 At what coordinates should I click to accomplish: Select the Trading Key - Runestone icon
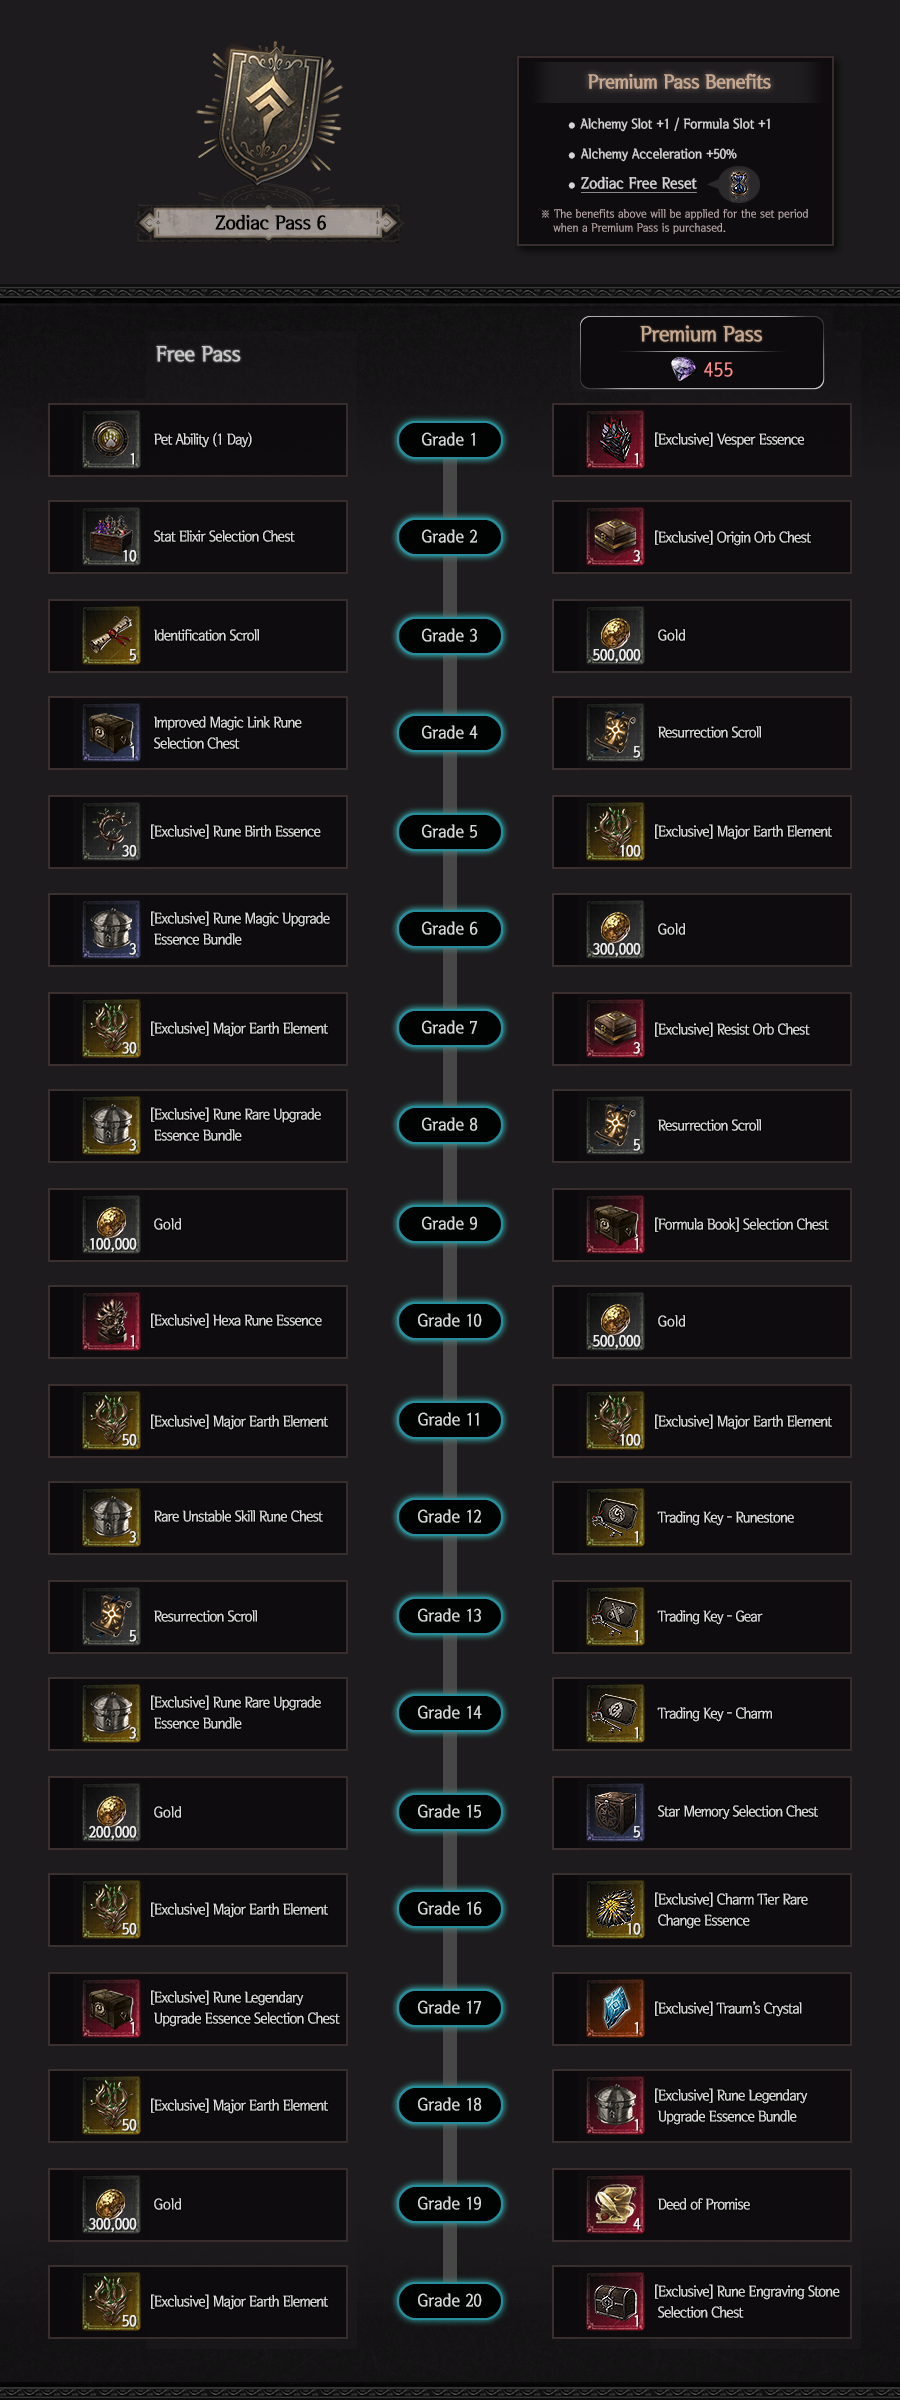point(615,1518)
